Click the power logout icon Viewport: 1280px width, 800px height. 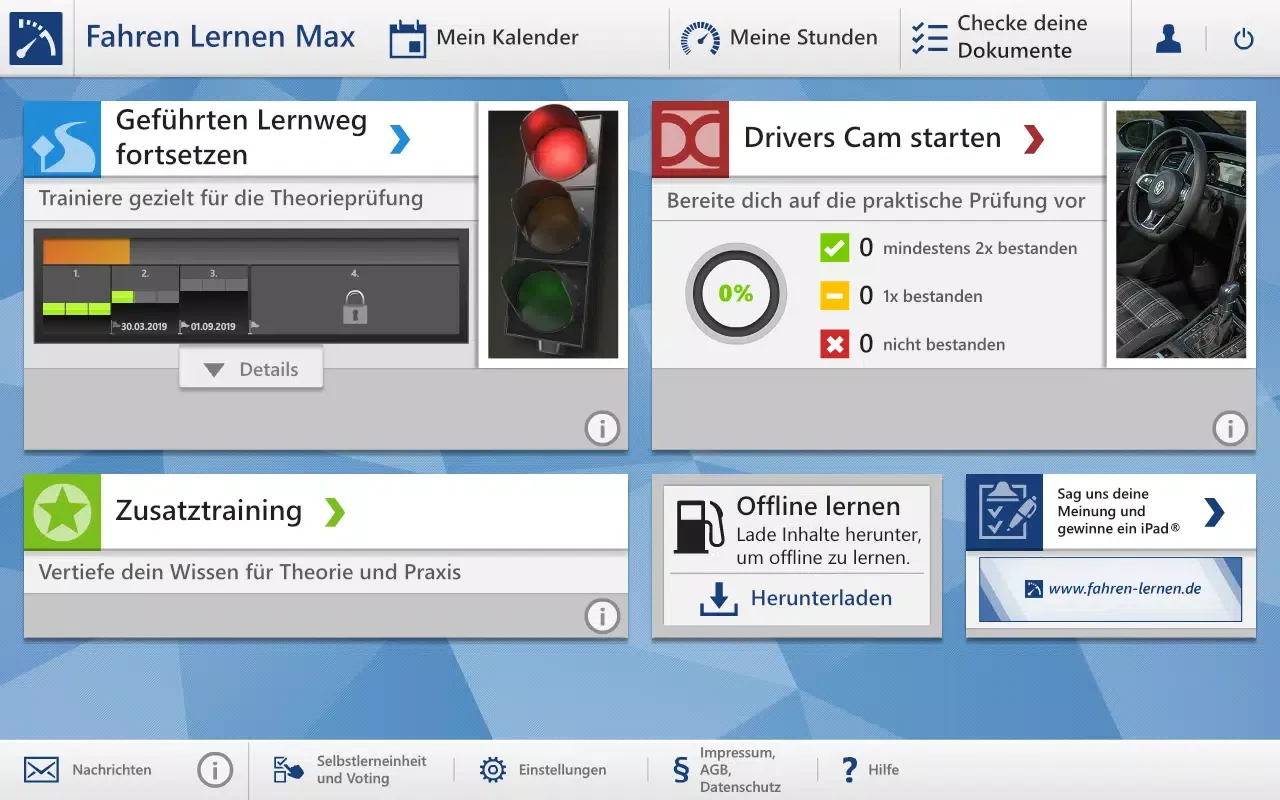tap(1243, 39)
